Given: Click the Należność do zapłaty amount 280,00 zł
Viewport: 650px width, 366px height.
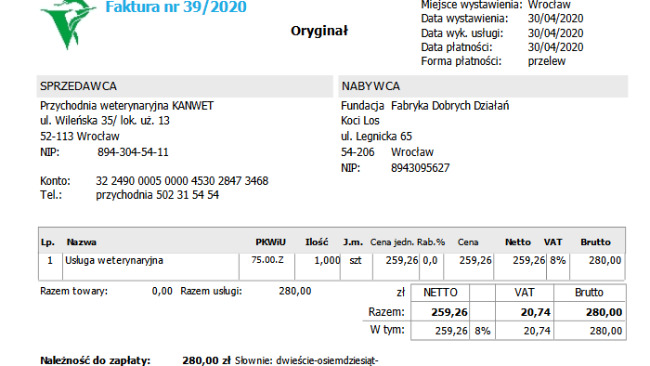Looking at the screenshot, I should pyautogui.click(x=206, y=360).
